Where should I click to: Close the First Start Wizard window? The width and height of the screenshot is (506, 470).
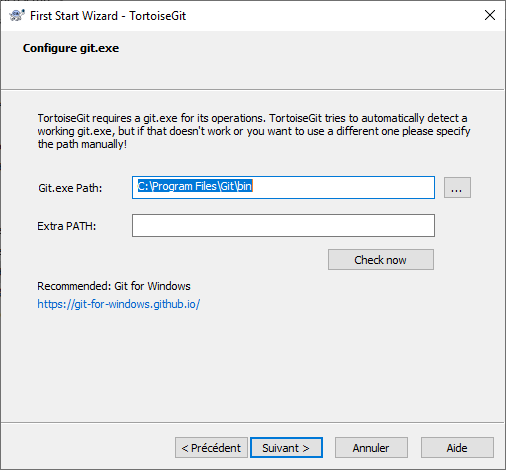490,15
